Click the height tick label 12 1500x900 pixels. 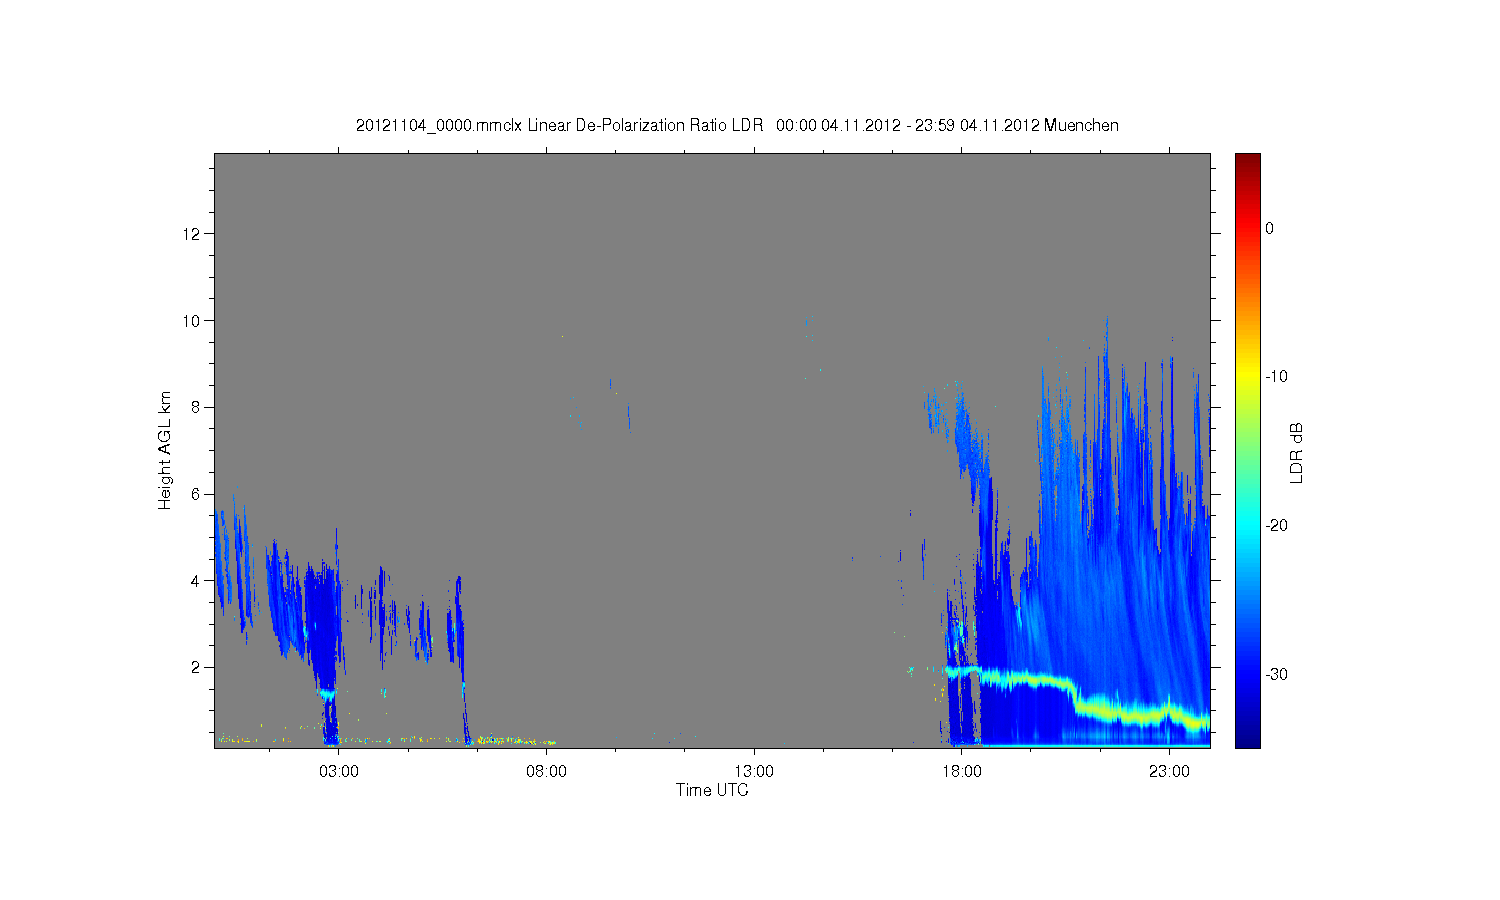pyautogui.click(x=192, y=234)
